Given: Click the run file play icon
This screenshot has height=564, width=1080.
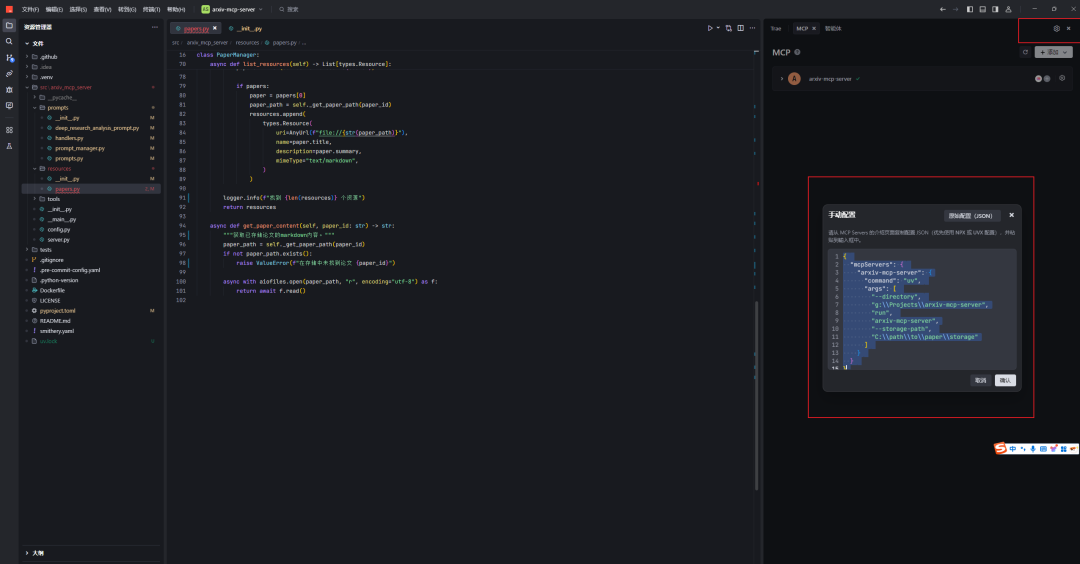Looking at the screenshot, I should coord(710,28).
